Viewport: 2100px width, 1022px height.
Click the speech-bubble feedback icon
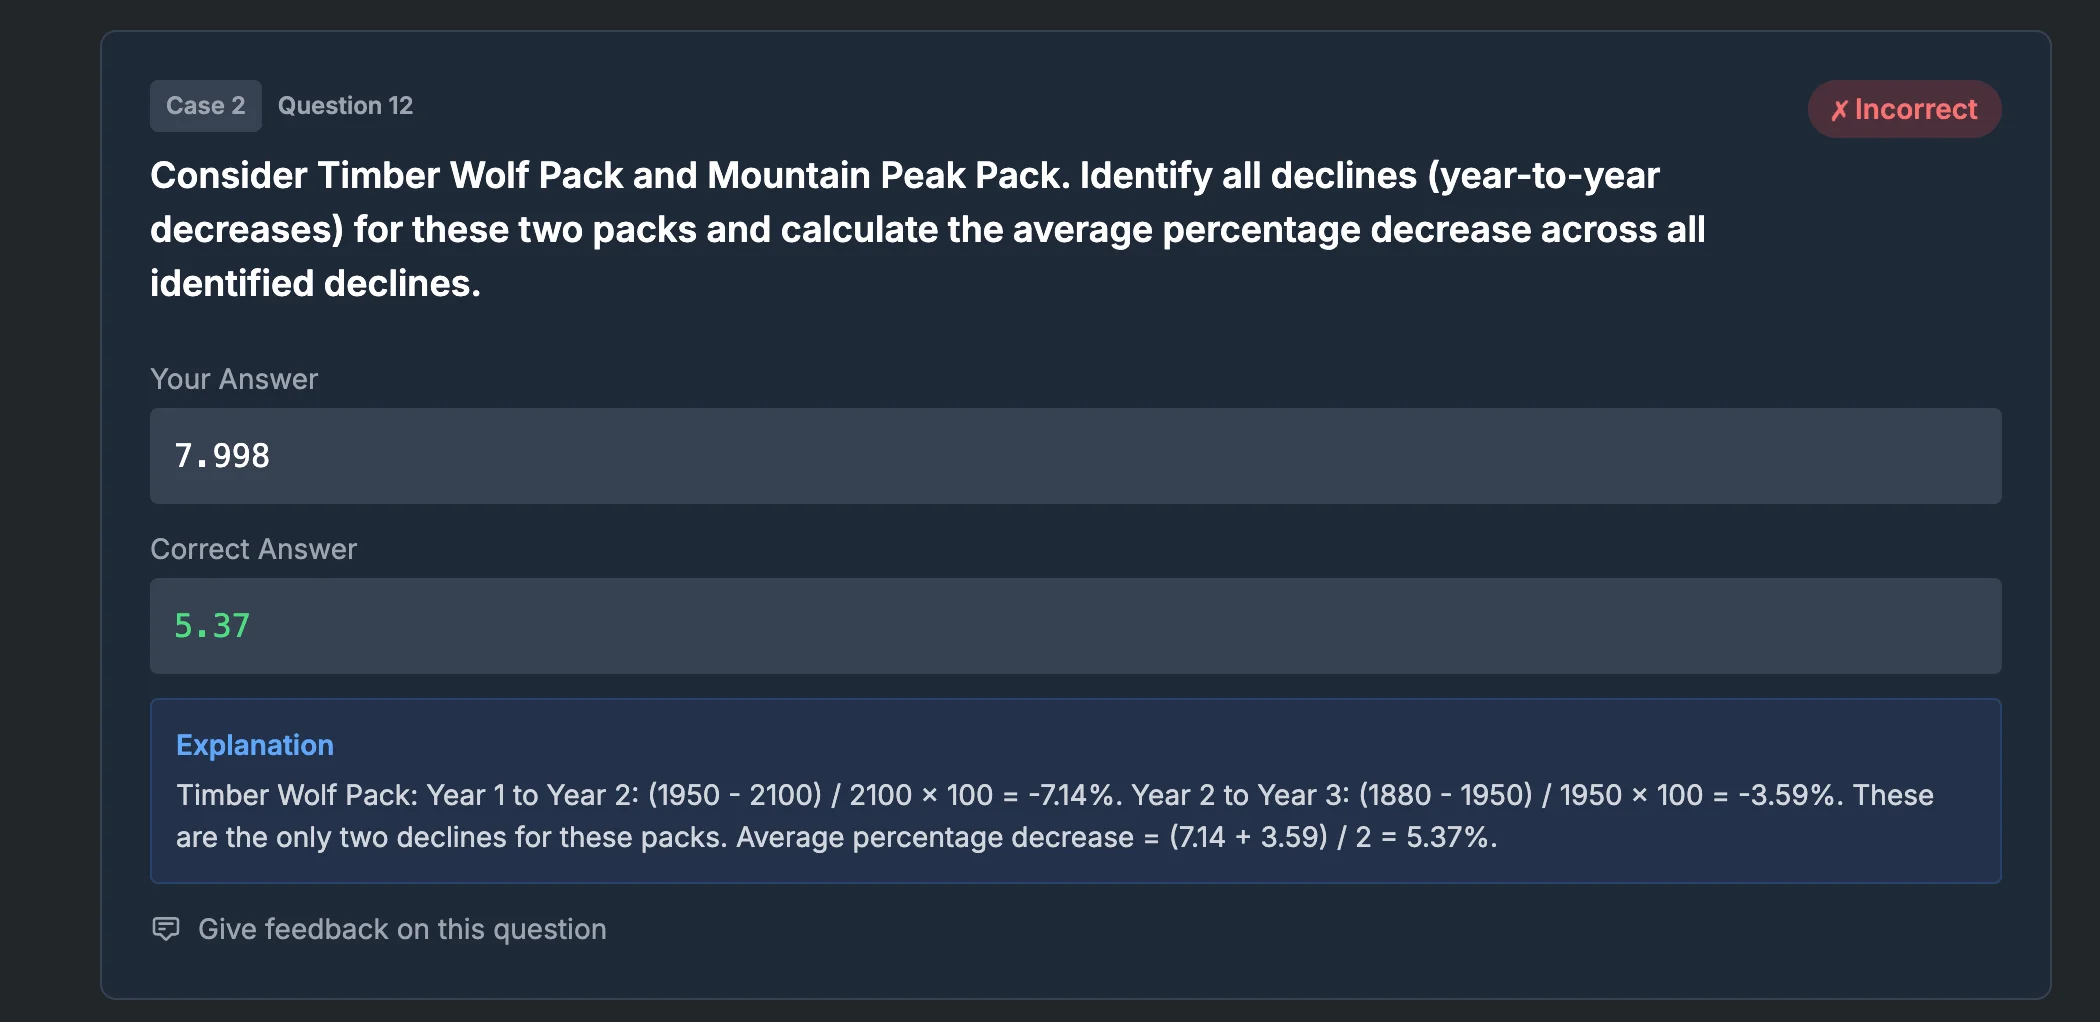click(x=166, y=928)
